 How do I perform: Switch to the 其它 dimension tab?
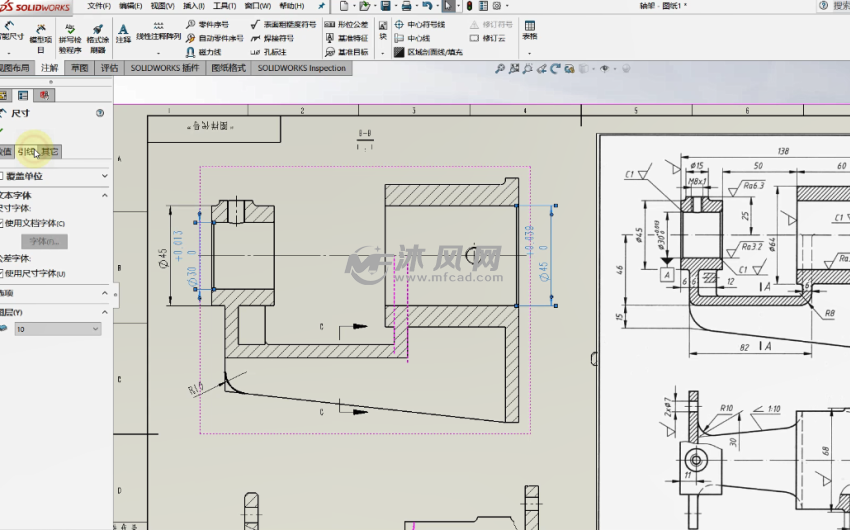click(x=50, y=152)
